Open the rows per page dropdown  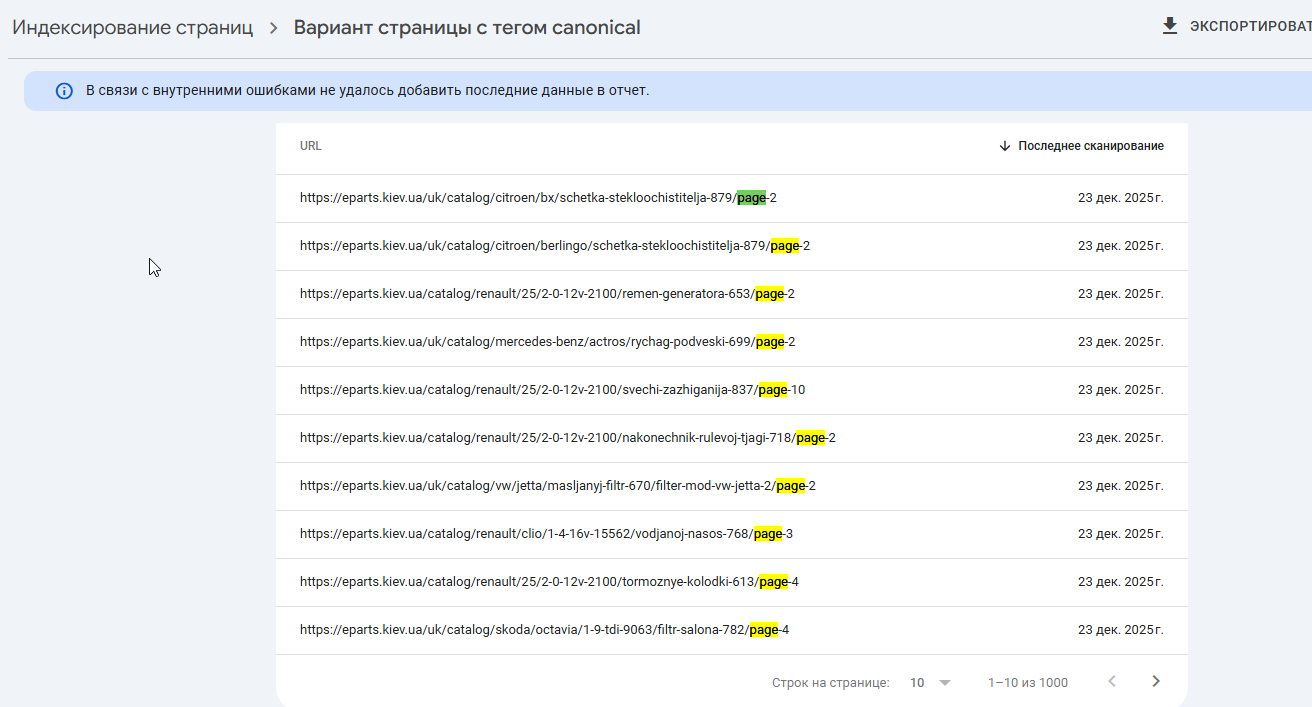945,683
